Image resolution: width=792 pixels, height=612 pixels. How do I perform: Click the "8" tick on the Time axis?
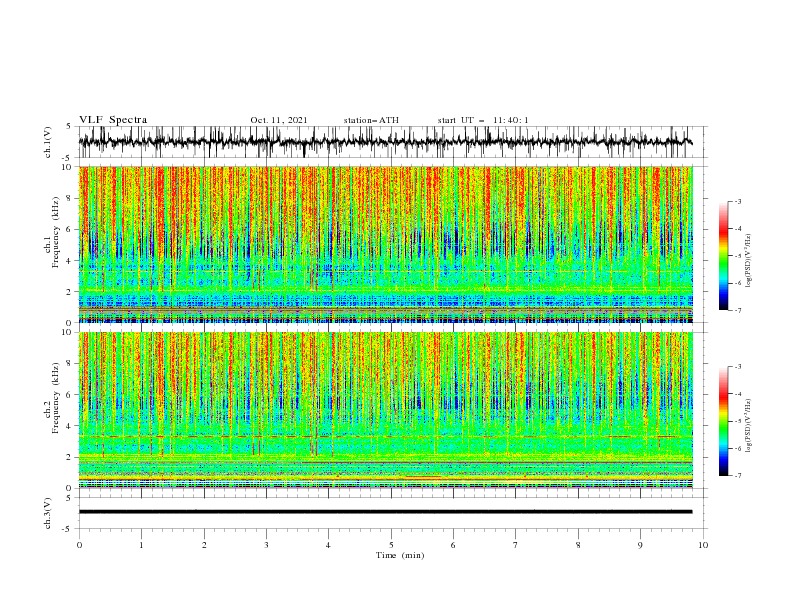[578, 545]
